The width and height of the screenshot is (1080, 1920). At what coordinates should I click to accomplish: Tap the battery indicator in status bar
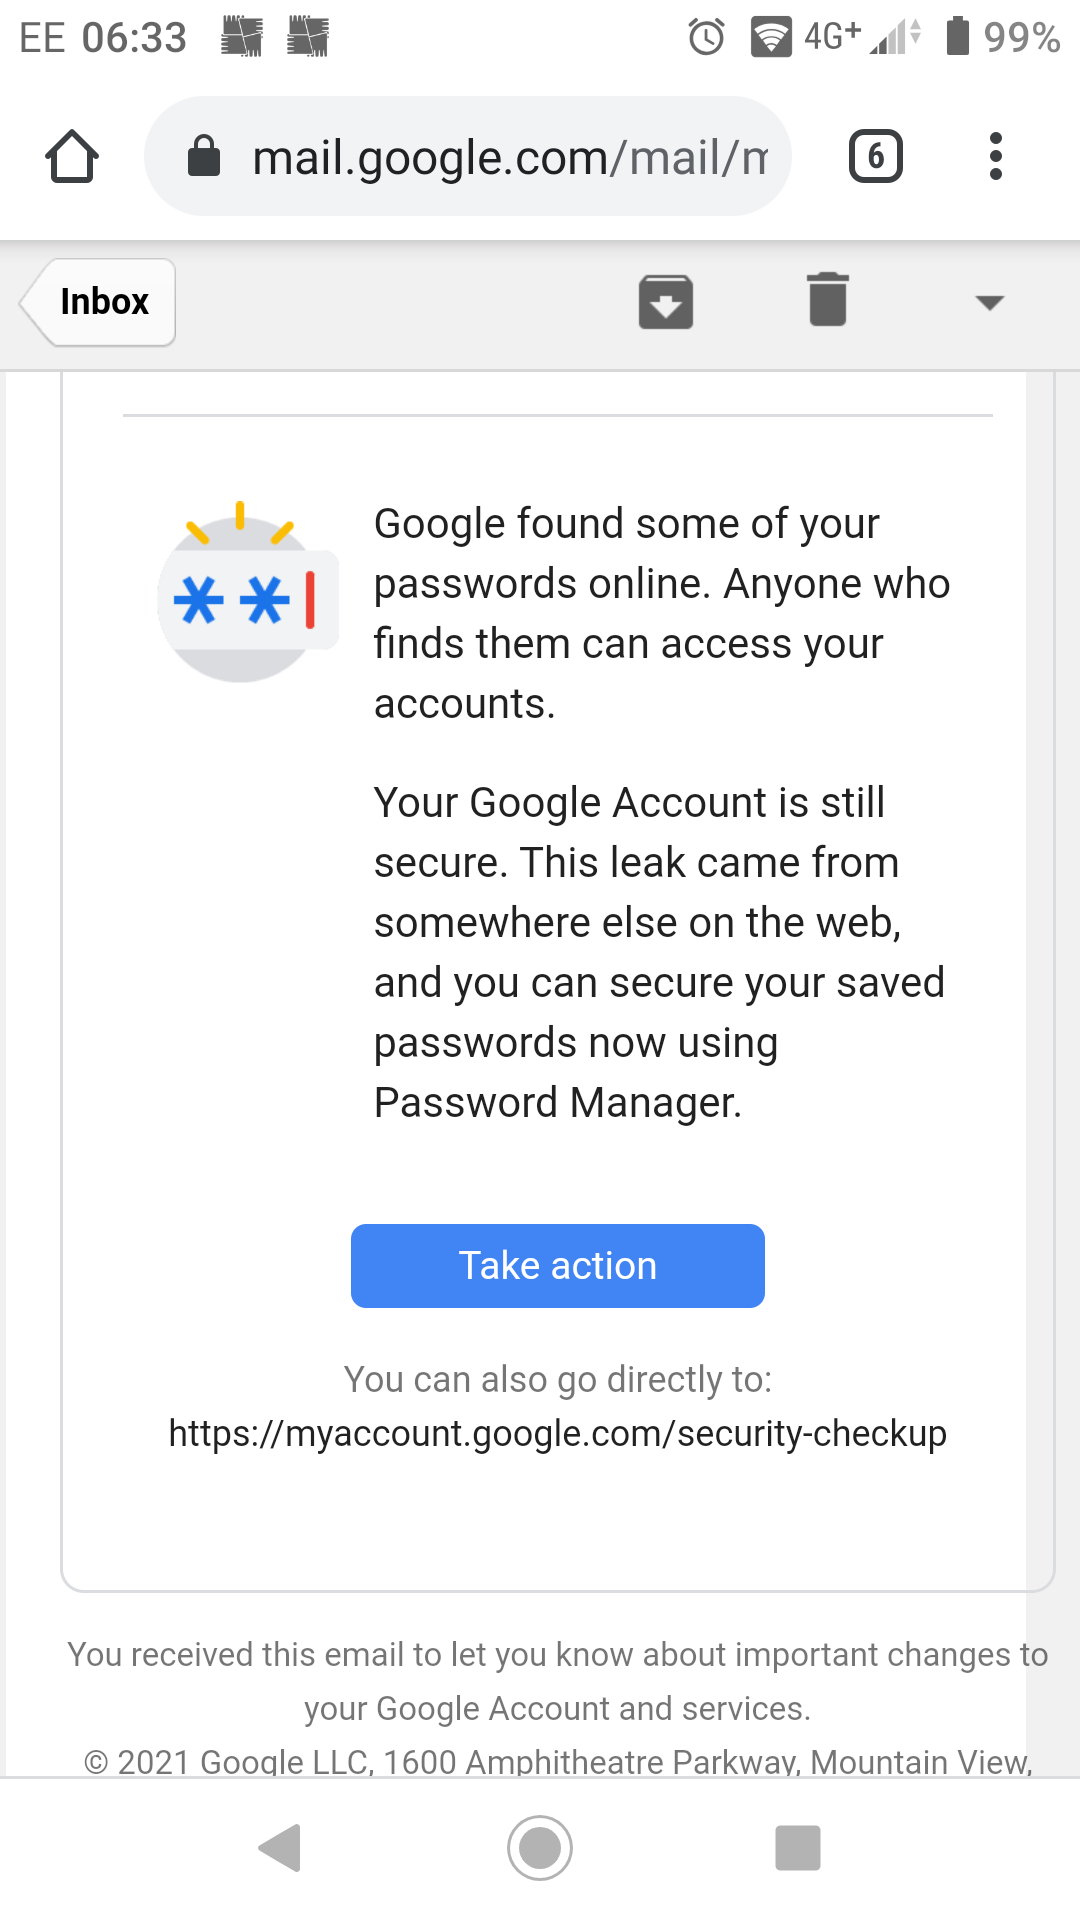click(958, 36)
